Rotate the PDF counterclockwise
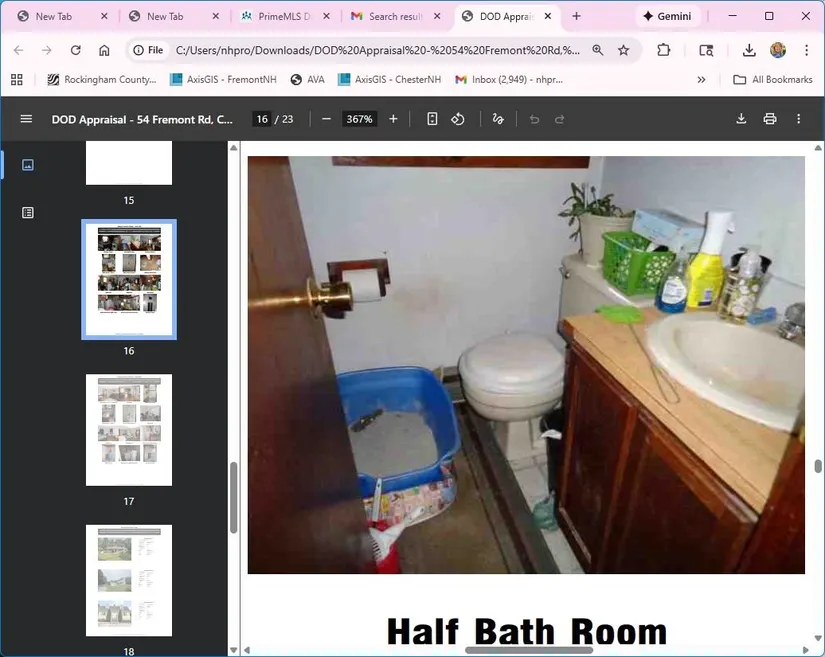825x657 pixels. tap(458, 119)
